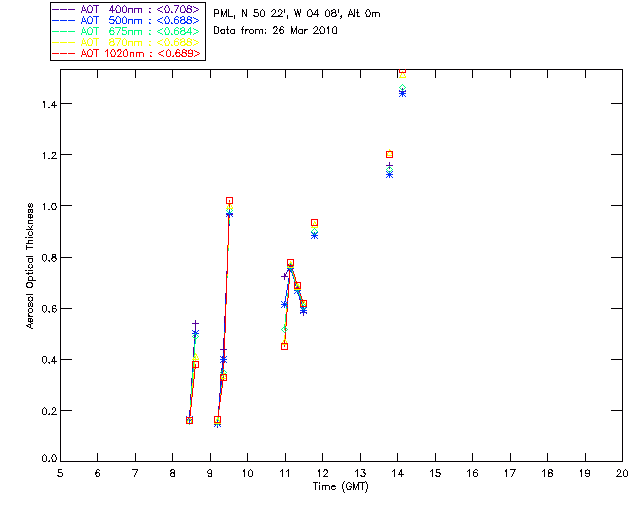Click the red square marker near 0.94 thickness
This screenshot has width=640, height=512.
coord(314,223)
